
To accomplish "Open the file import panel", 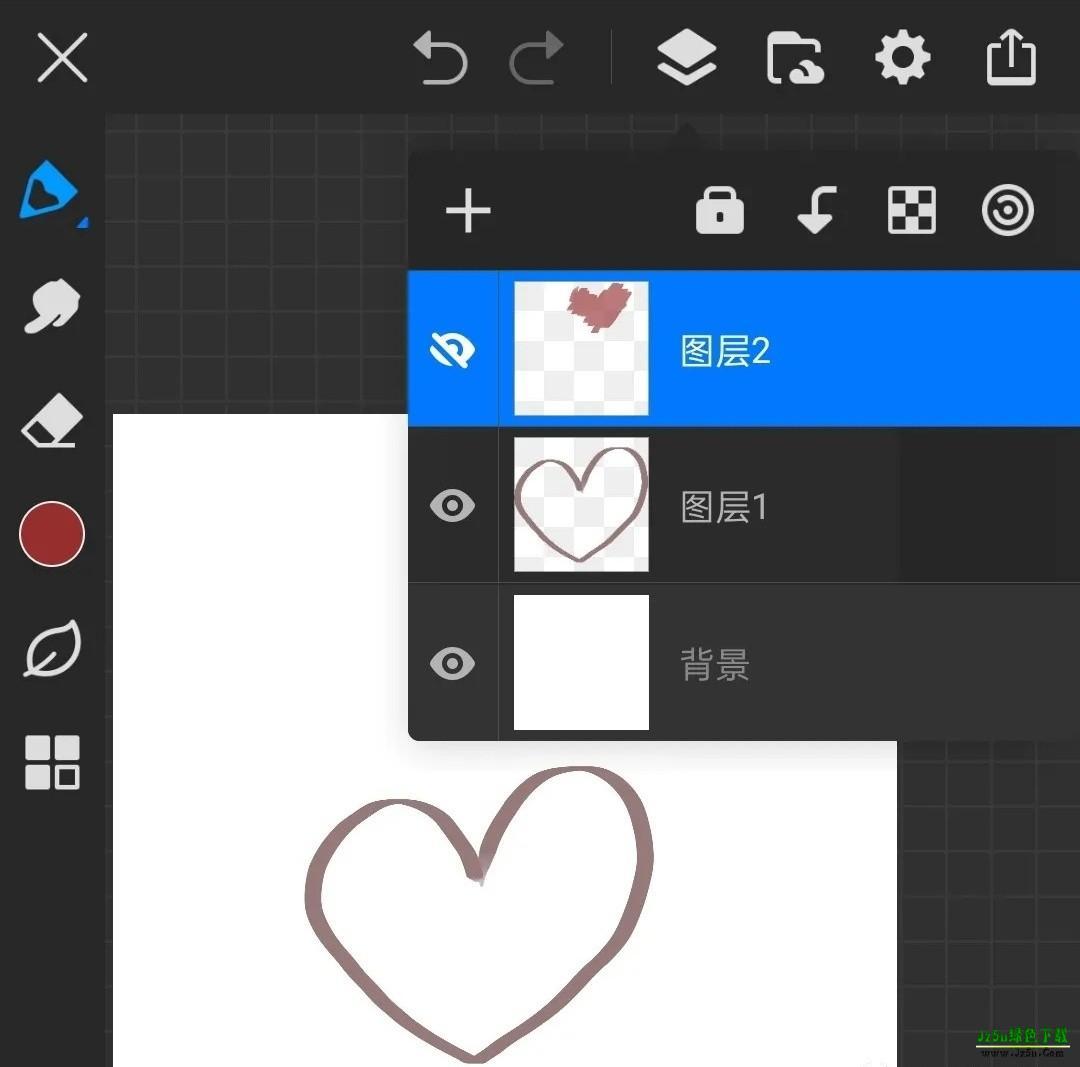I will (795, 57).
